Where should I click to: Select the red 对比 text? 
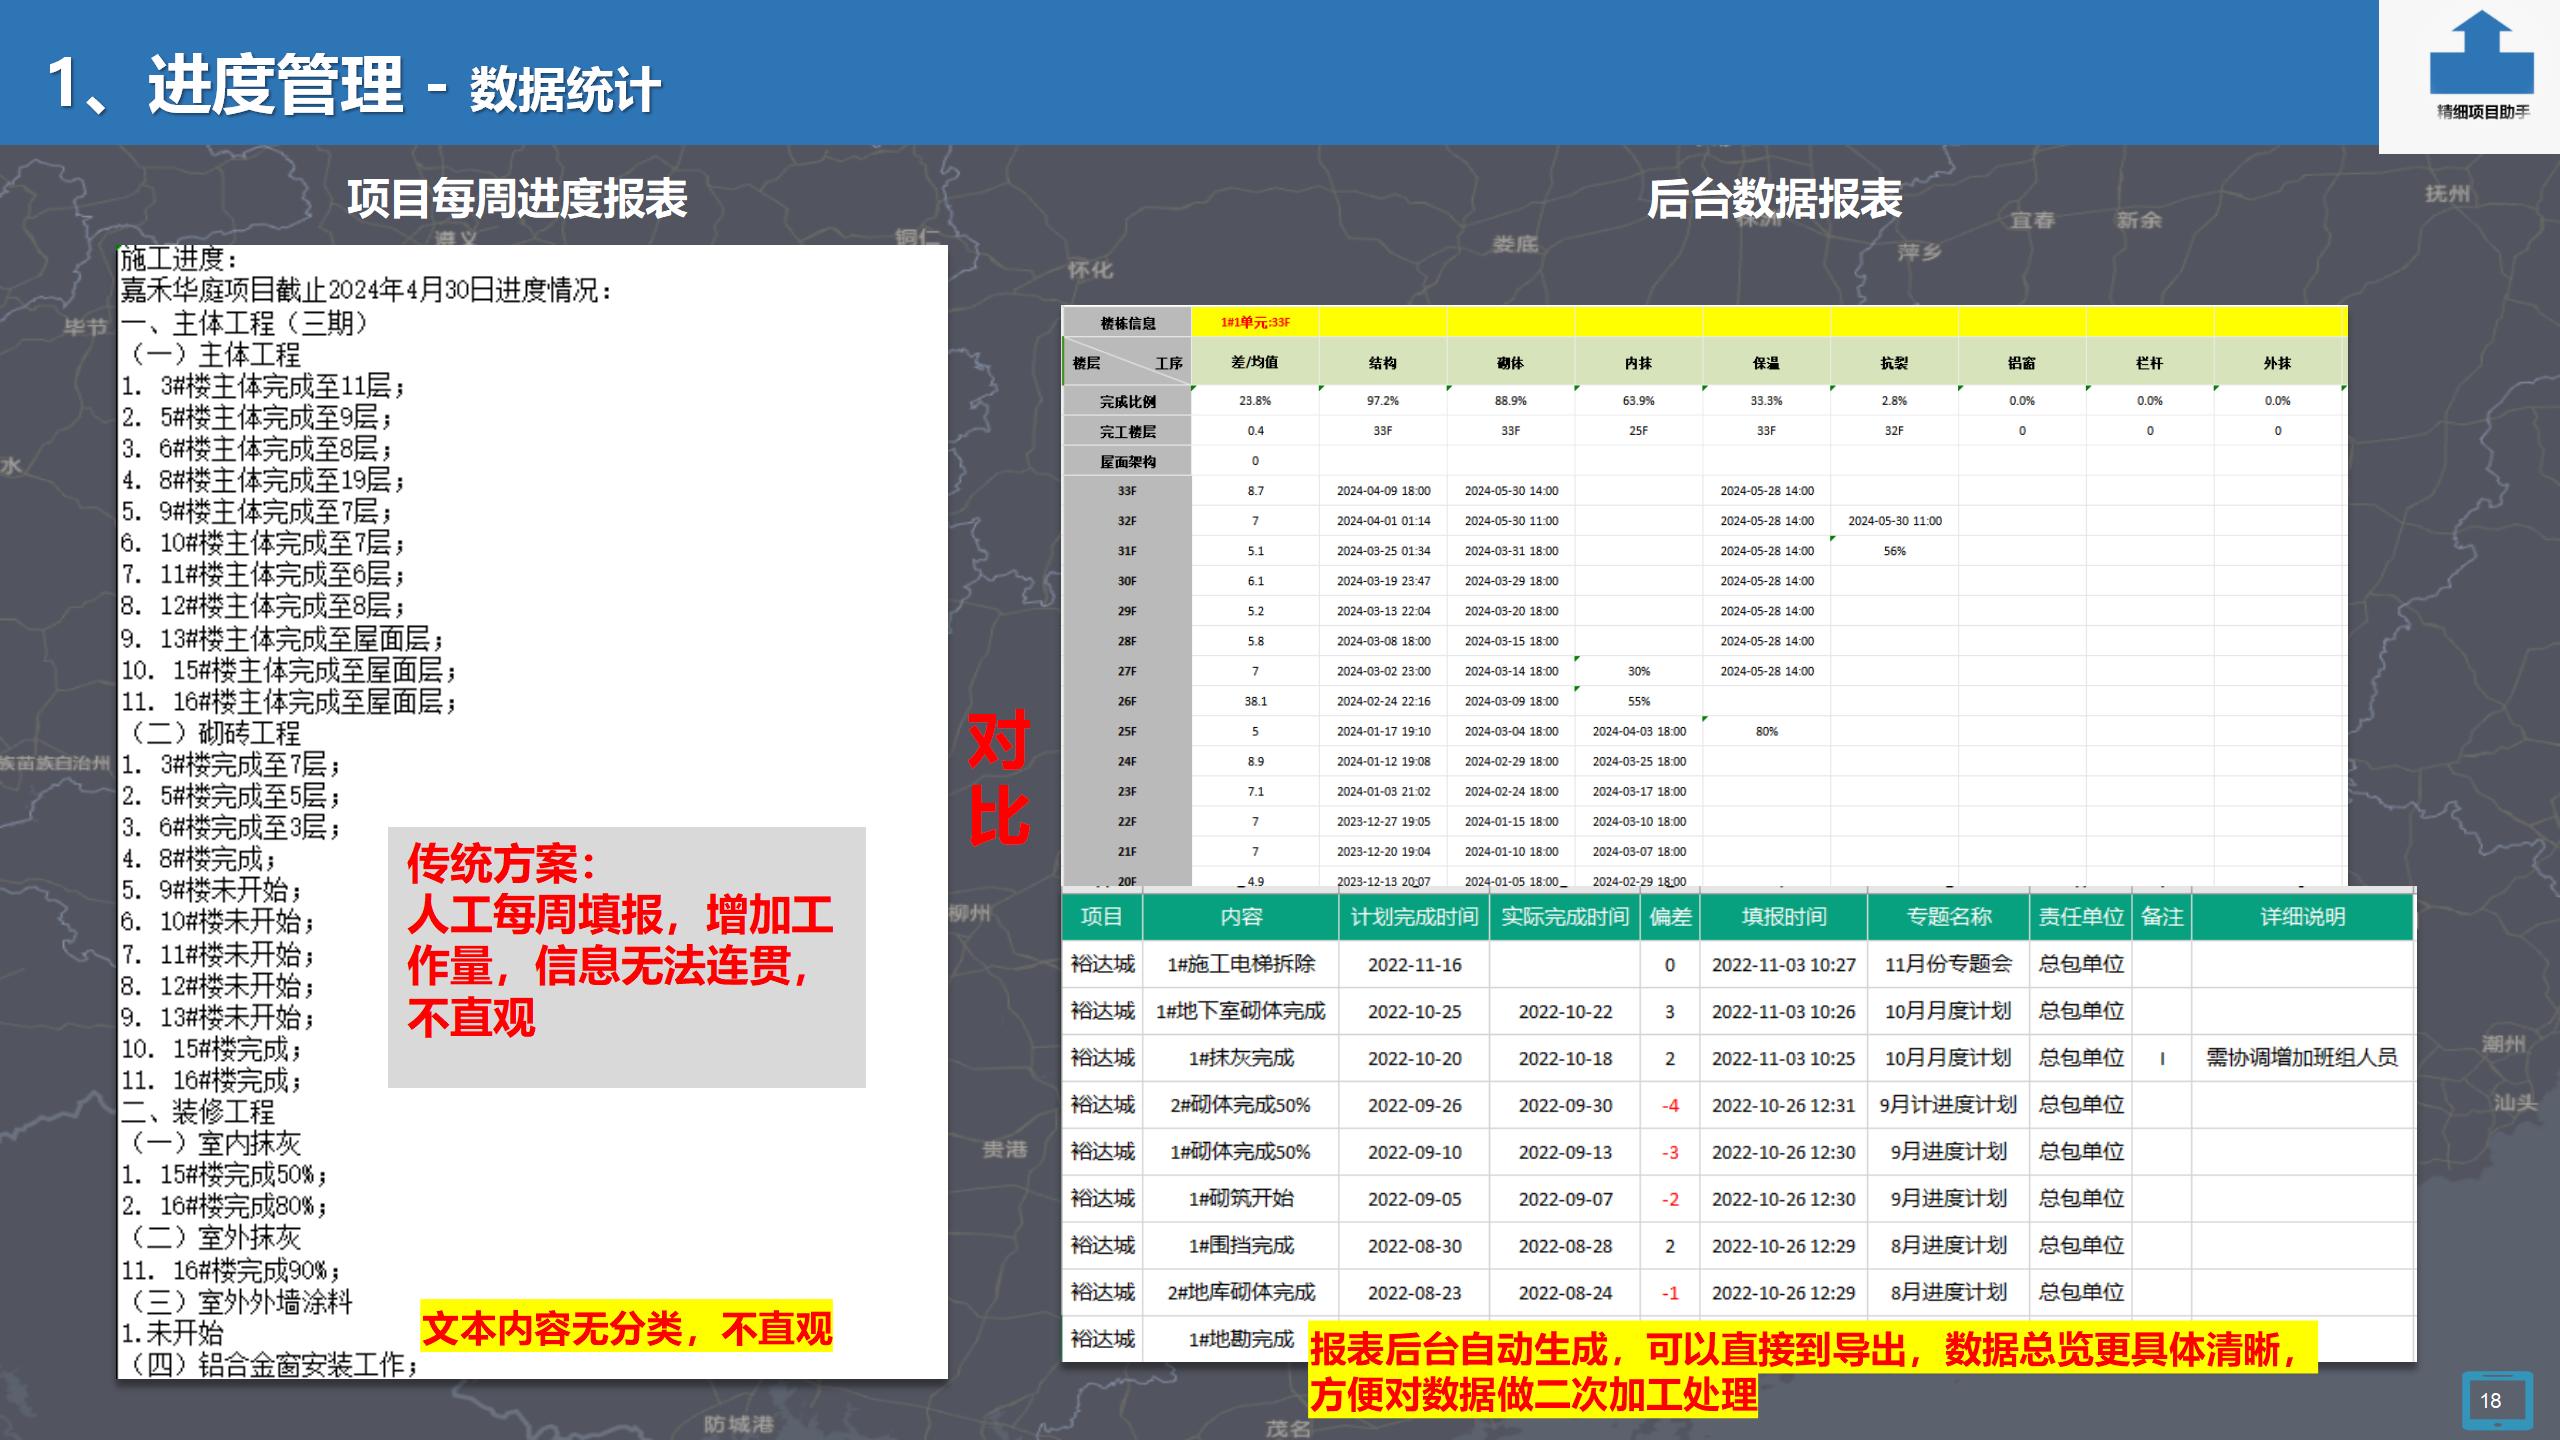[998, 777]
